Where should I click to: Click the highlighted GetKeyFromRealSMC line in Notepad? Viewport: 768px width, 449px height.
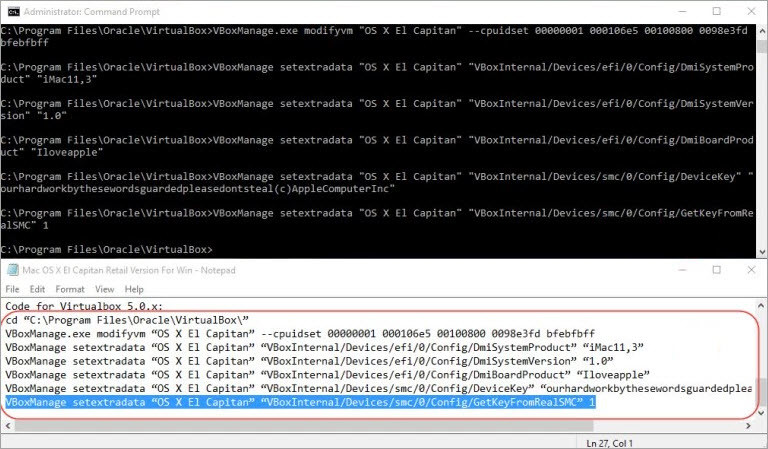(300, 402)
